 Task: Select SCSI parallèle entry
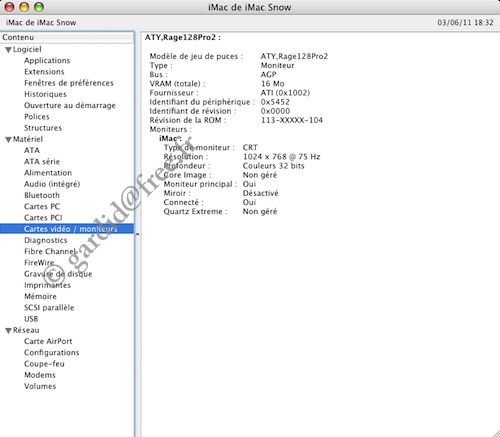pyautogui.click(x=49, y=308)
